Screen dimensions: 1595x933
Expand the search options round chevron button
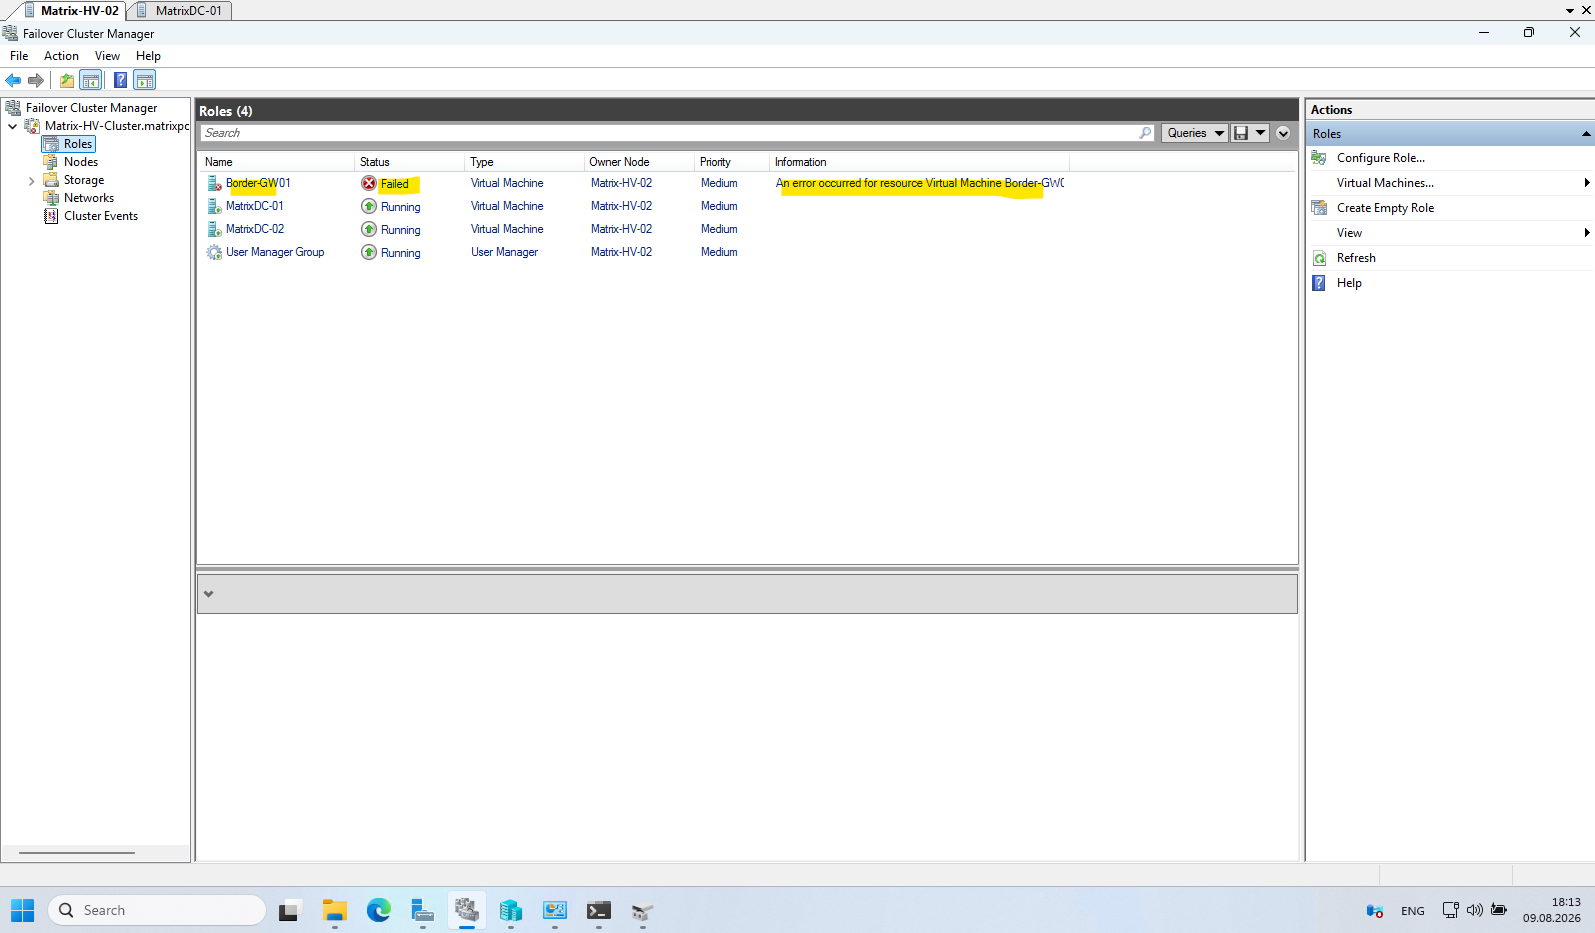[1283, 133]
